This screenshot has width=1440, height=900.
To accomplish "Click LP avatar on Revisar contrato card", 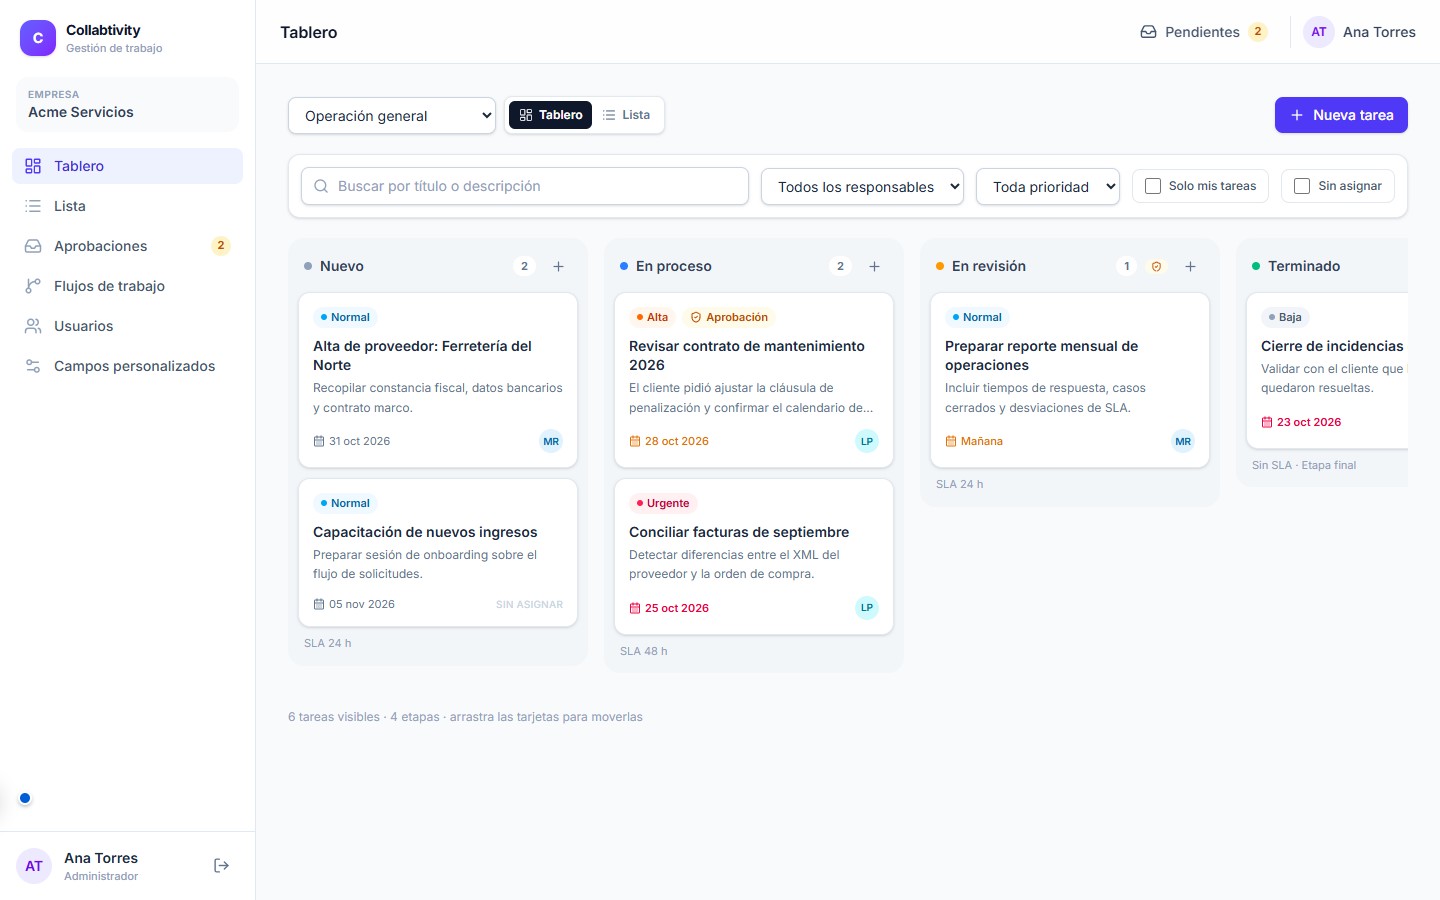I will coord(867,441).
